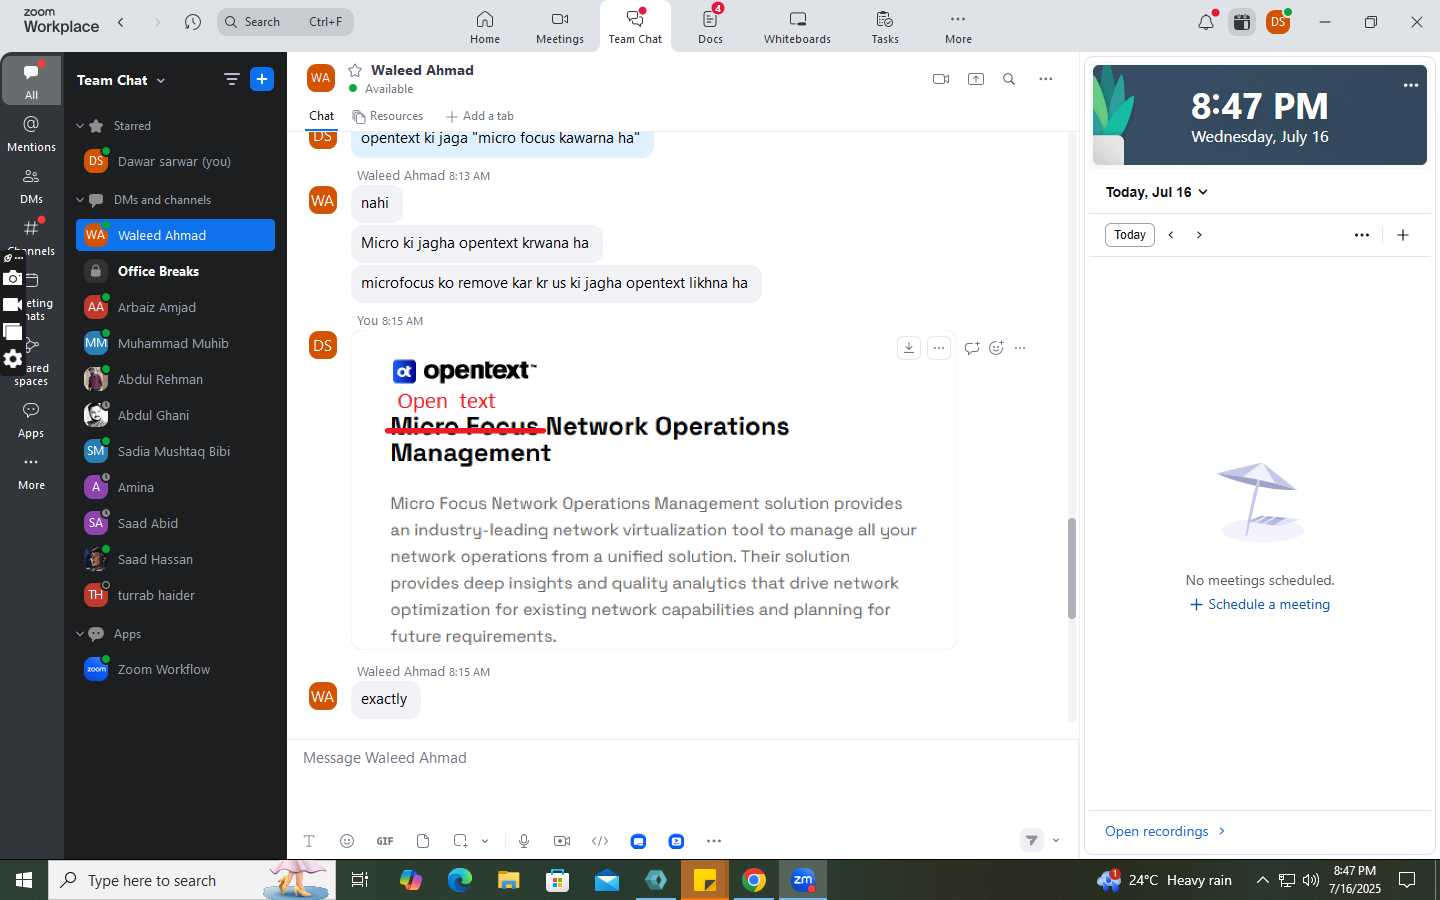The width and height of the screenshot is (1440, 900).
Task: Switch to the Meetings tab
Action: 560,27
